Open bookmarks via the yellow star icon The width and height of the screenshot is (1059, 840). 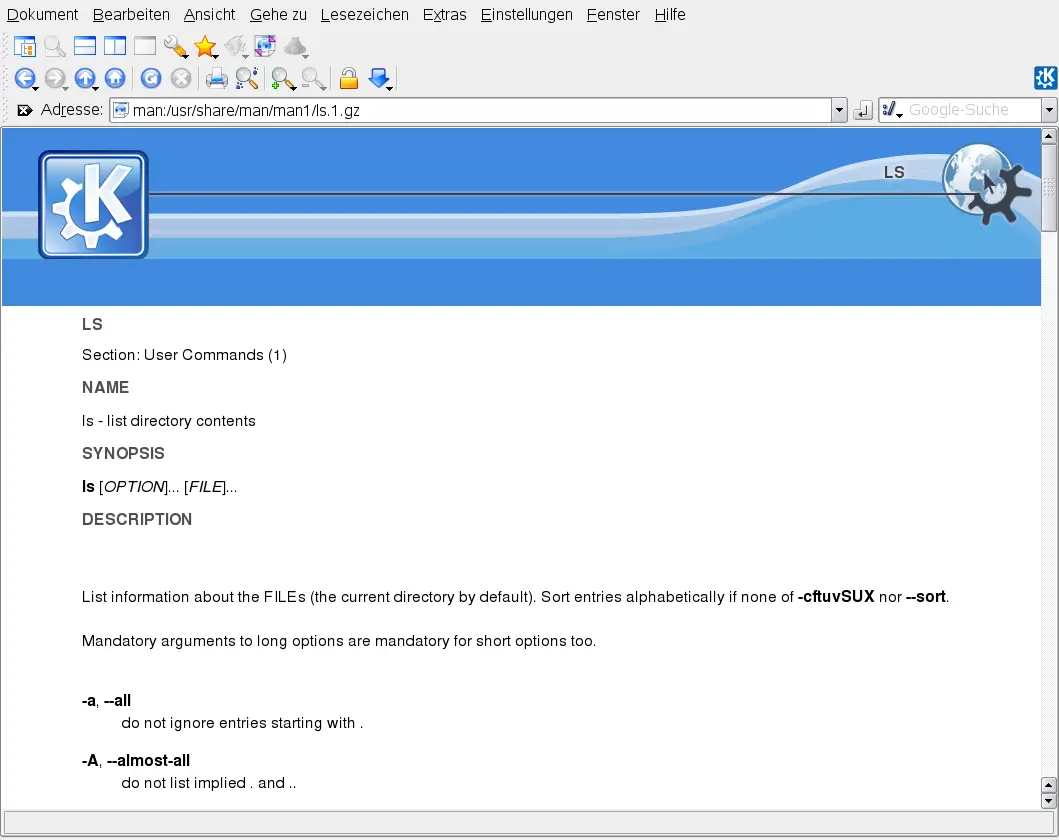(x=205, y=46)
